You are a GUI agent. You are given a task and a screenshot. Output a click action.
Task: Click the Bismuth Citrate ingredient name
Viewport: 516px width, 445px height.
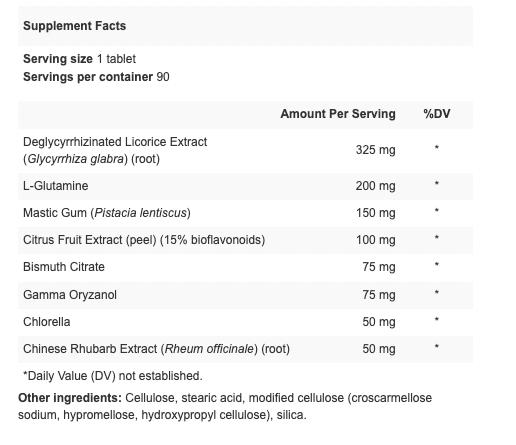pyautogui.click(x=64, y=267)
